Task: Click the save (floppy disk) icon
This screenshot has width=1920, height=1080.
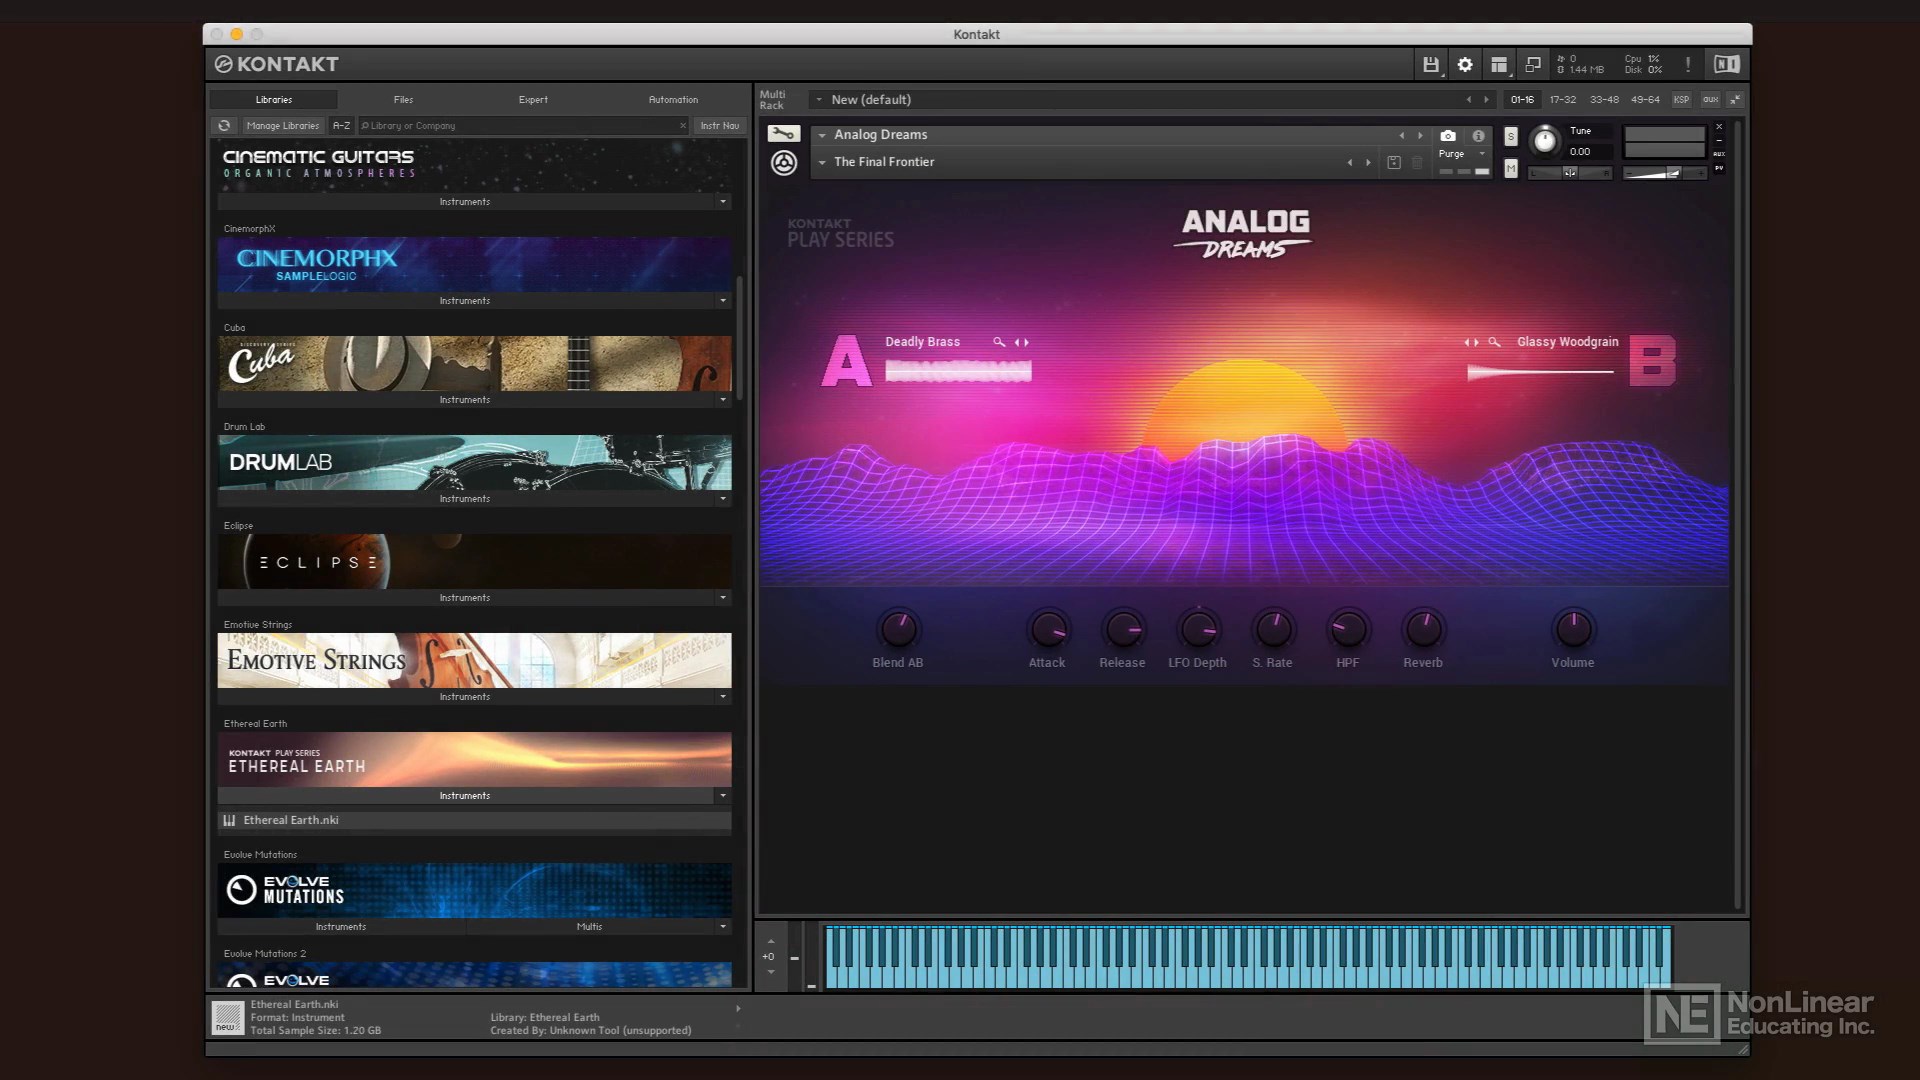Action: pyautogui.click(x=1431, y=65)
